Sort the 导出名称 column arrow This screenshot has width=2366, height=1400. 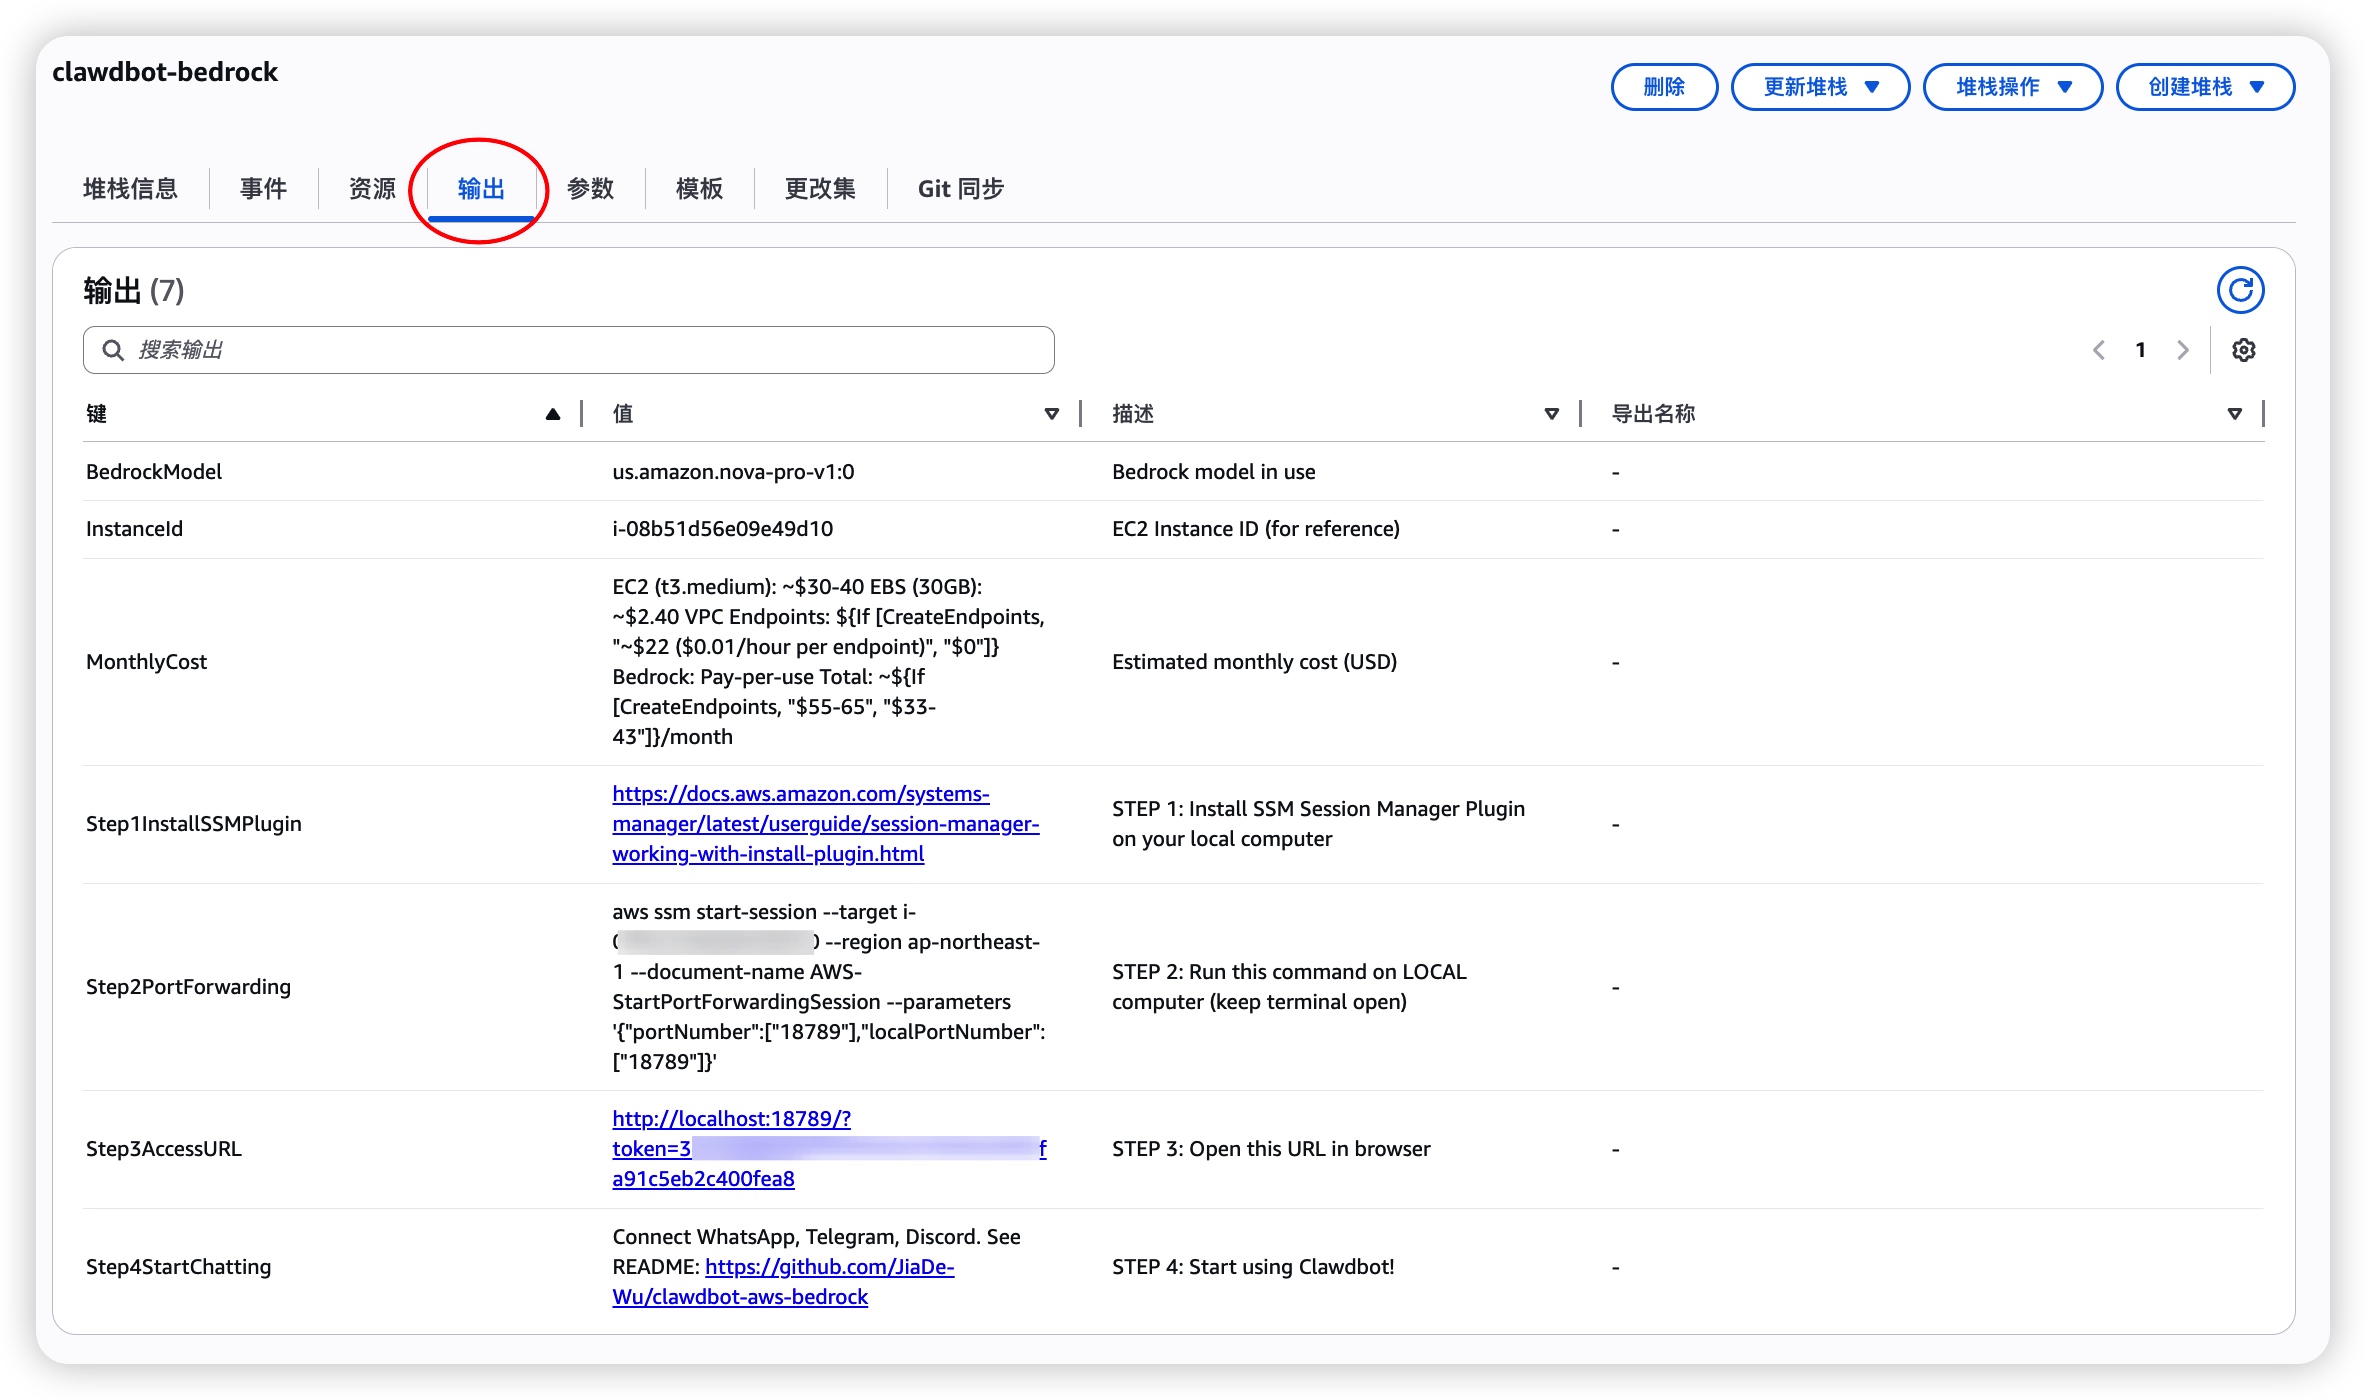2234,414
